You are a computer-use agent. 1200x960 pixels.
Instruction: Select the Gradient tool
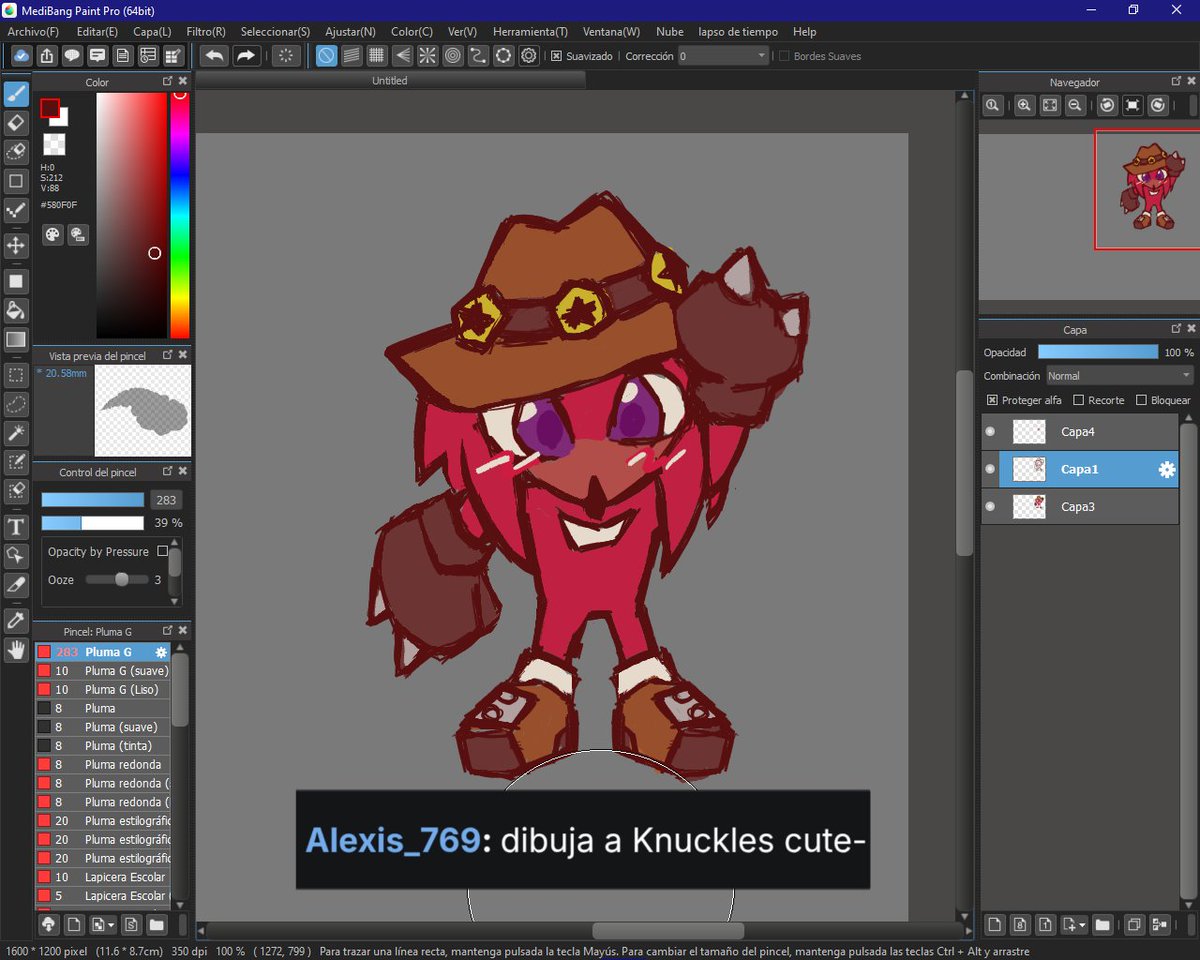pyautogui.click(x=16, y=339)
